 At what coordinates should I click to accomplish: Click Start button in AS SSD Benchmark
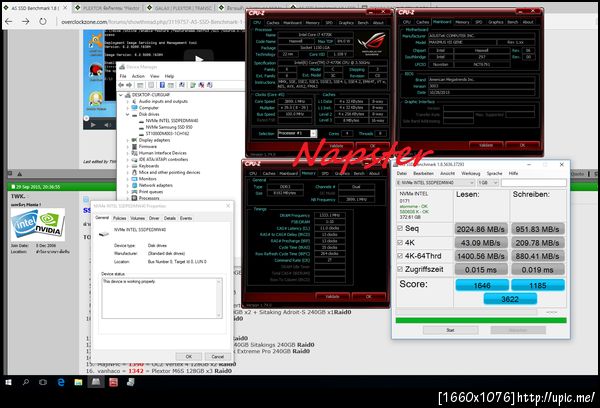450,330
